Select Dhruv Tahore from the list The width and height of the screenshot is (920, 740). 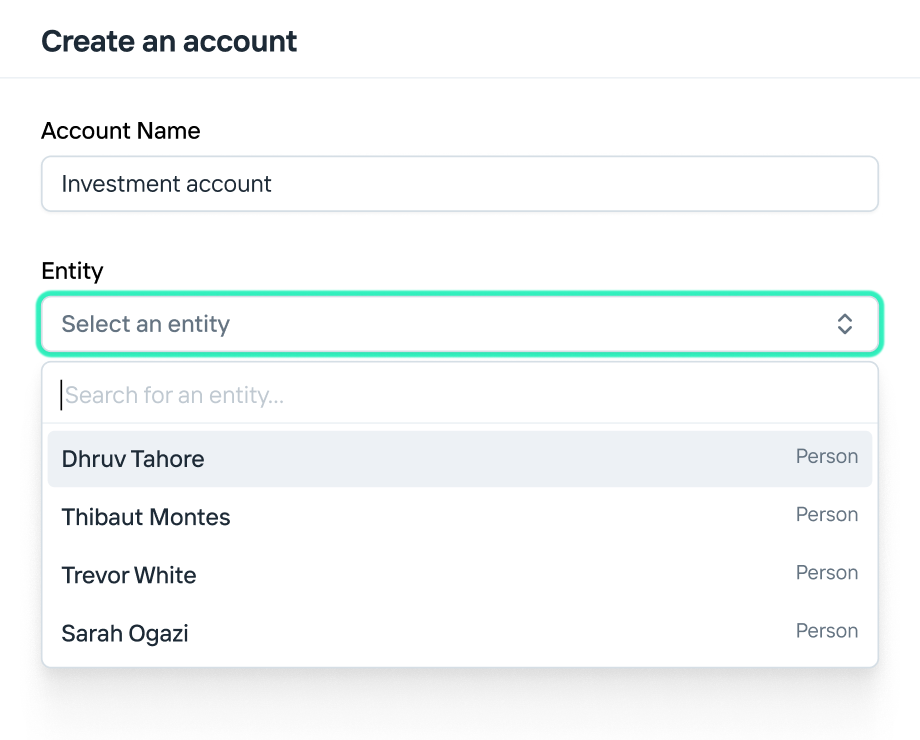click(x=133, y=459)
